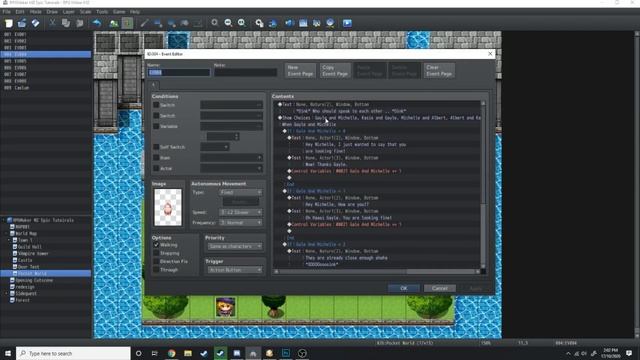Click the Contents horizontal scrollbar
The width and height of the screenshot is (640, 360).
tap(377, 271)
